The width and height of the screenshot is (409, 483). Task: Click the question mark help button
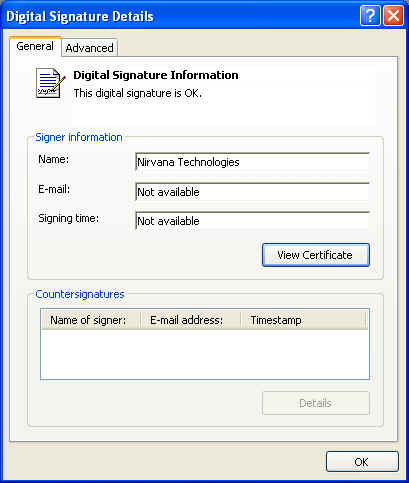point(370,15)
